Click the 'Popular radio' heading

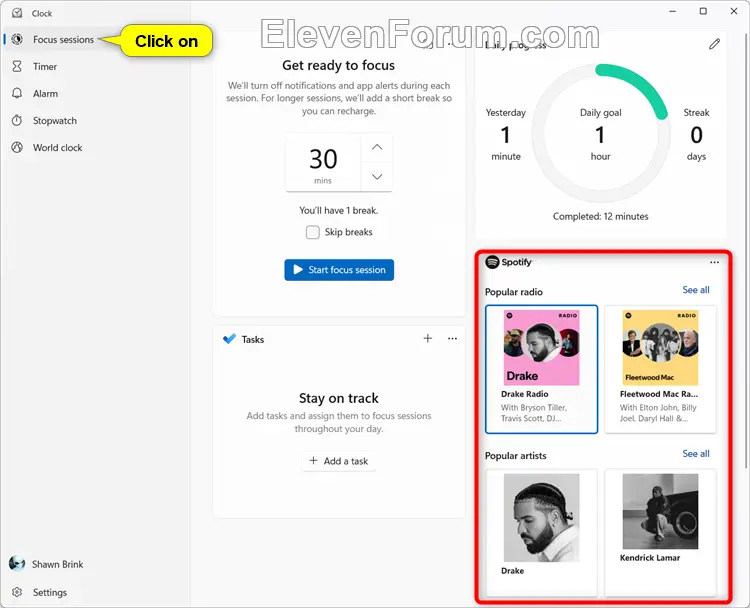point(514,292)
